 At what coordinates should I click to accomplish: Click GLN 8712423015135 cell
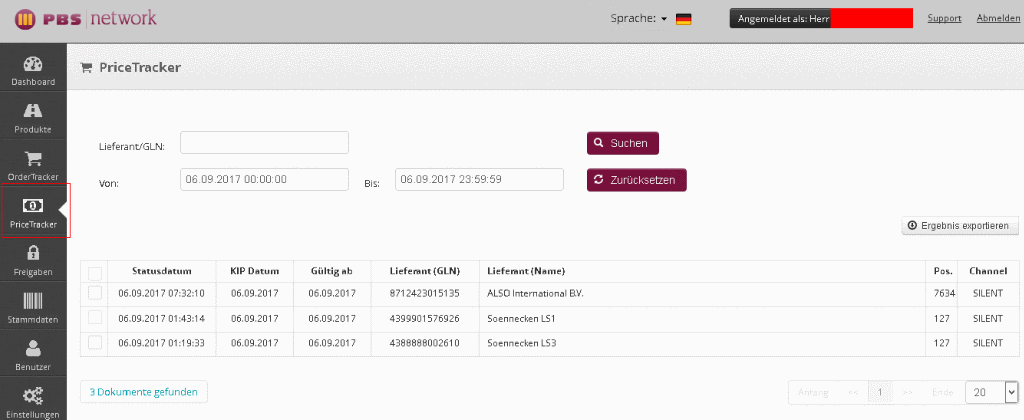tap(424, 293)
